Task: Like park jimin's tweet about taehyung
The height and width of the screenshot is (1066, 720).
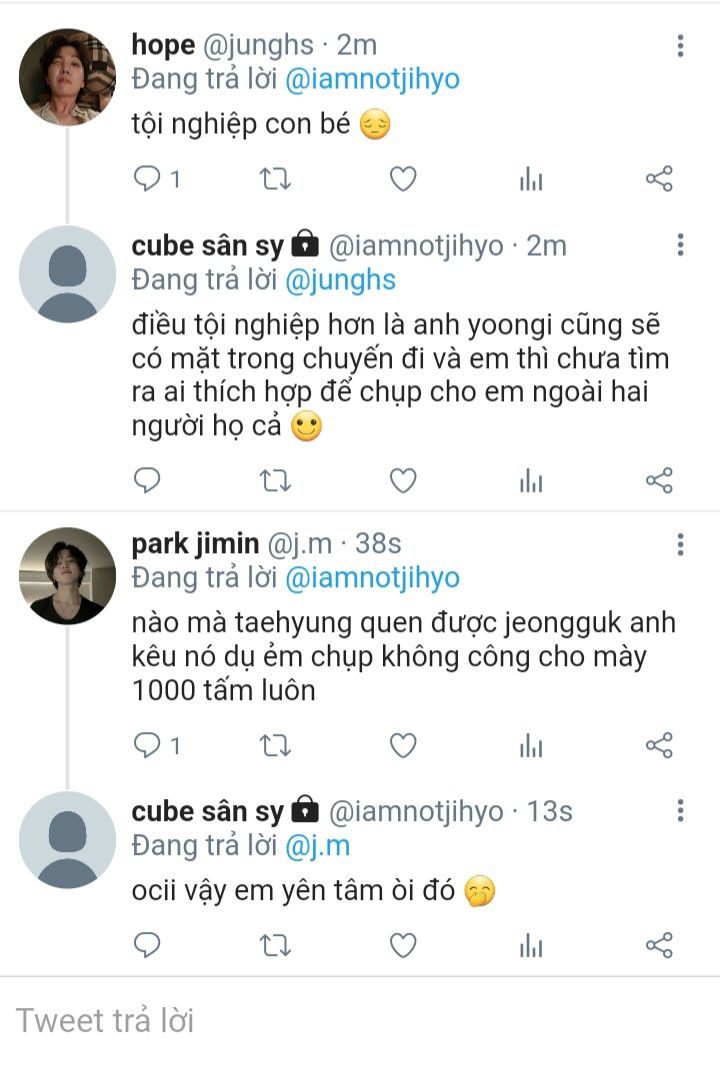Action: pyautogui.click(x=402, y=745)
